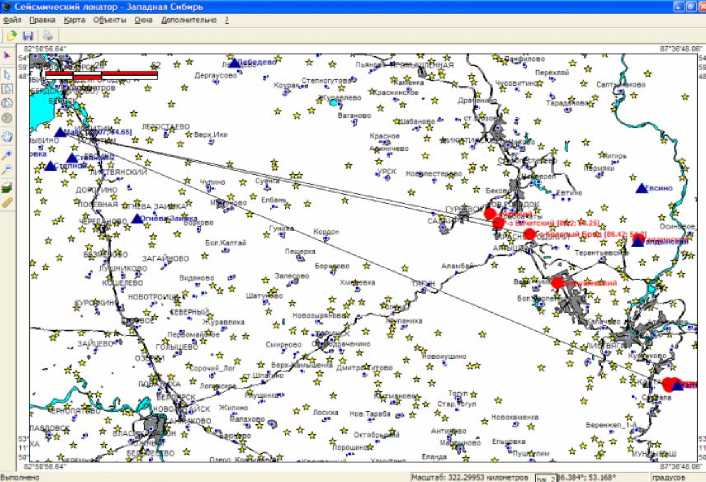Image resolution: width=706 pixels, height=482 pixels.
Task: Click the Журавлиха village label
Action: [223, 322]
